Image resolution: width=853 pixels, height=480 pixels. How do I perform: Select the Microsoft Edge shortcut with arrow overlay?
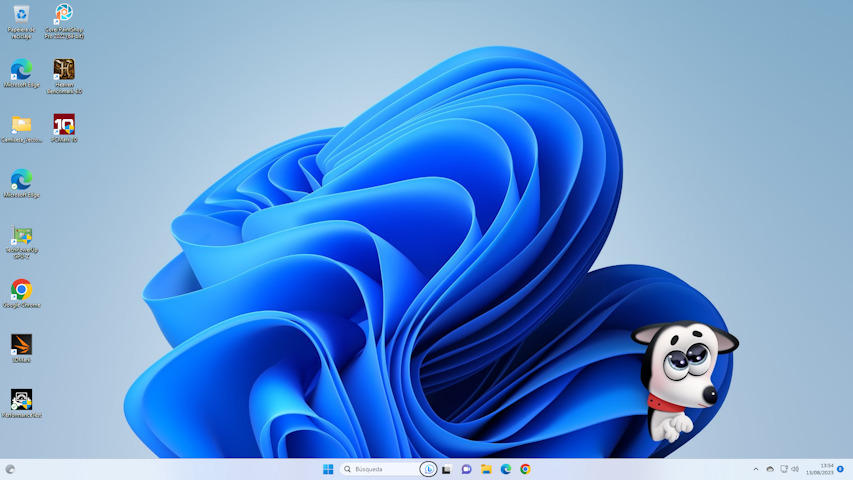pyautogui.click(x=21, y=73)
